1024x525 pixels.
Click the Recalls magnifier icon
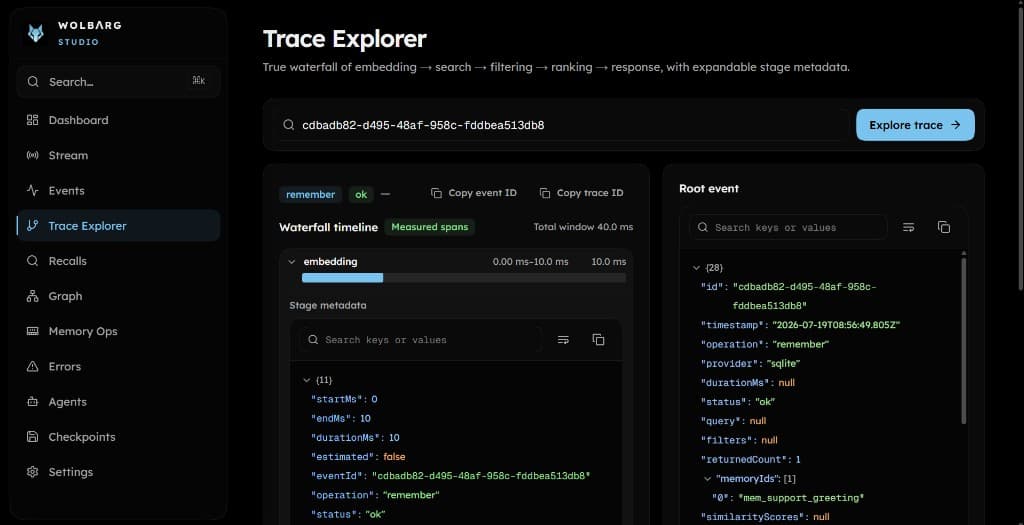(33, 261)
